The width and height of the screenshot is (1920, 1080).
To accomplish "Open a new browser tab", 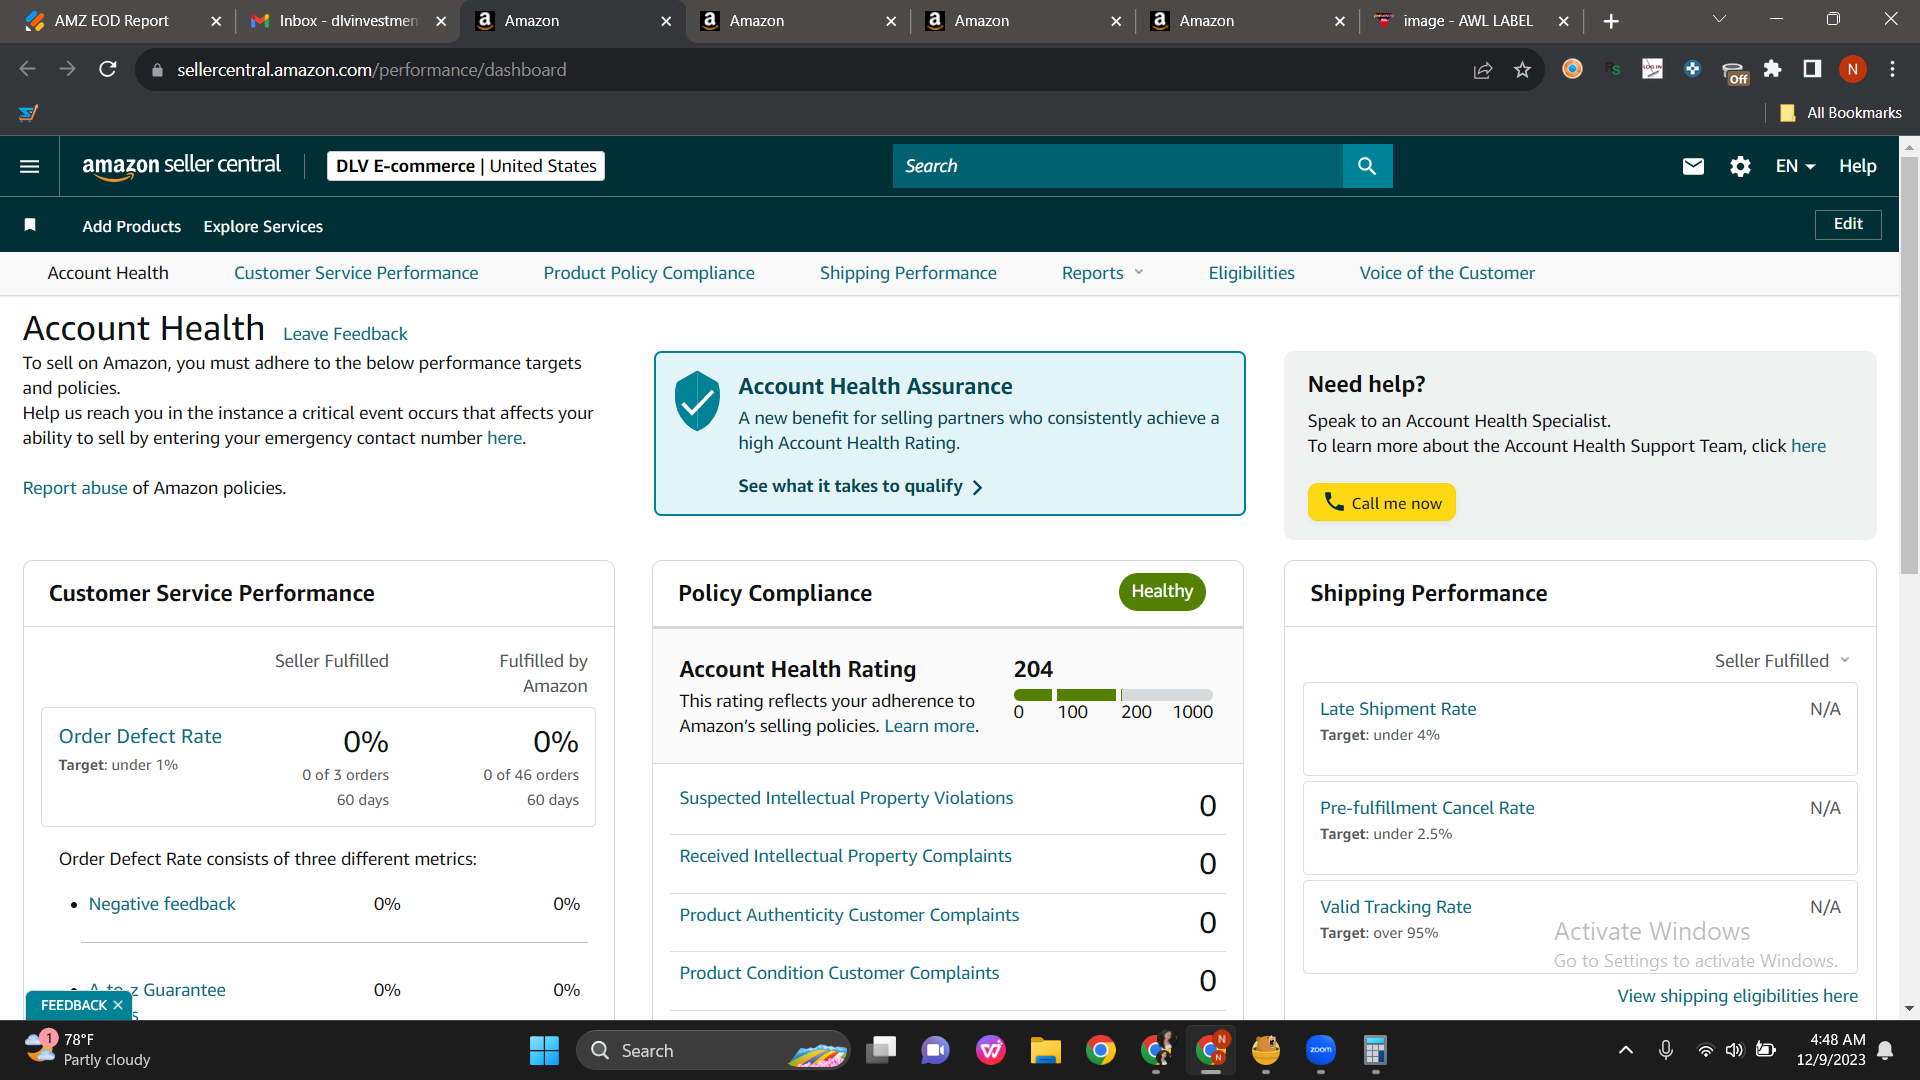I will [1611, 21].
